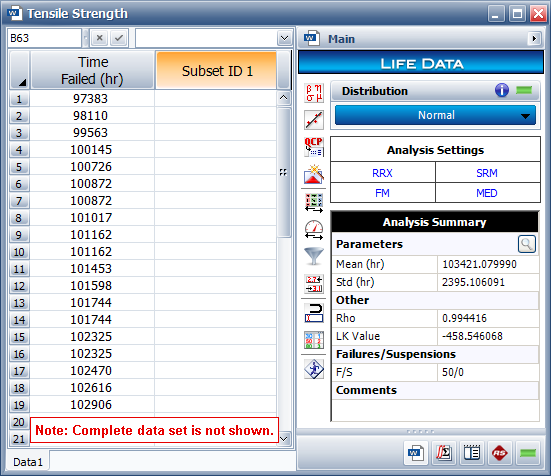
Task: Switch to the Data1 sheet tab
Action: tap(28, 462)
